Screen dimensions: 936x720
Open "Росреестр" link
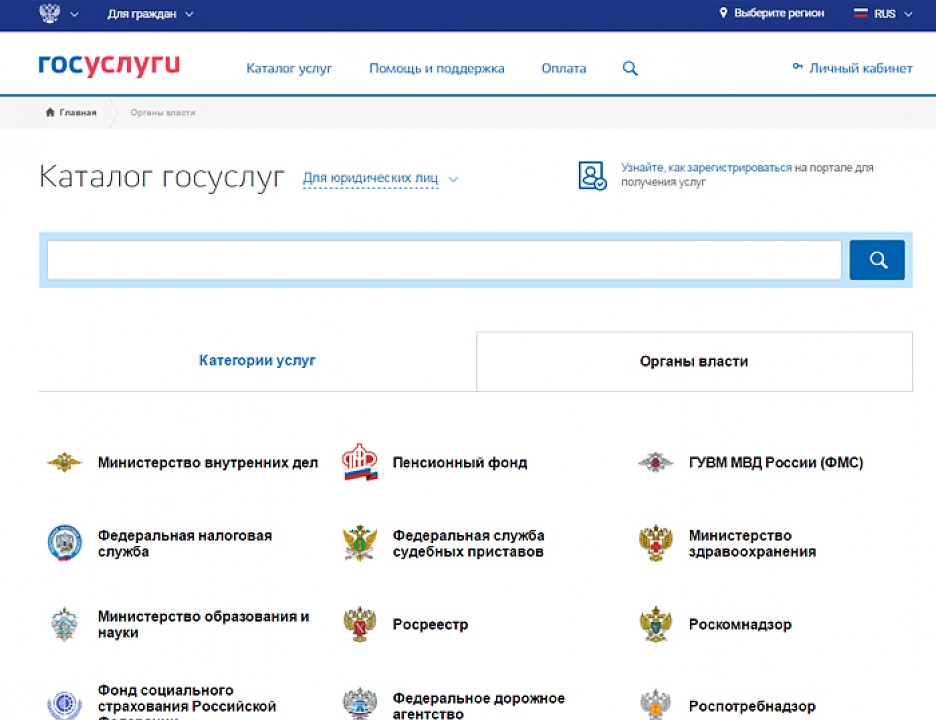(430, 624)
